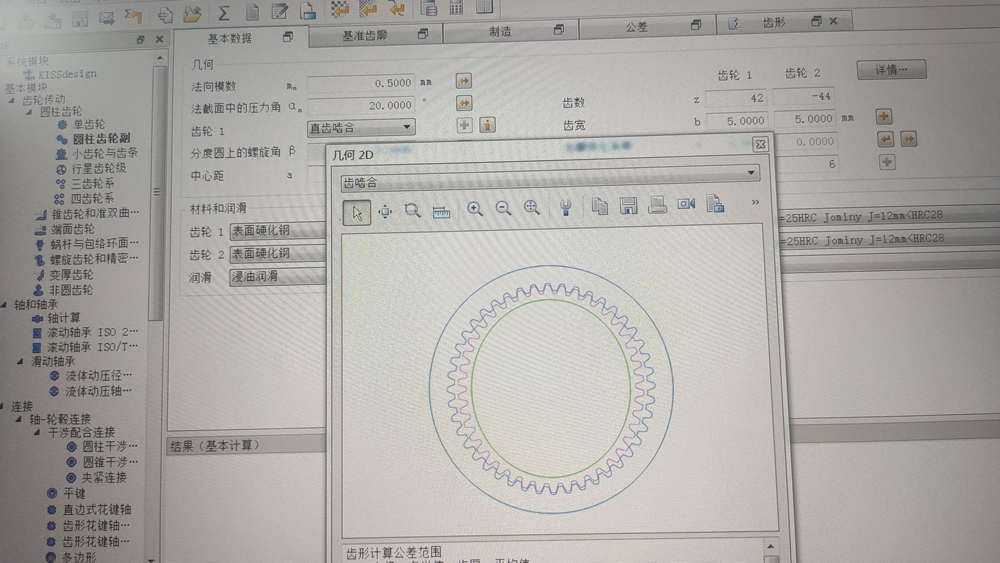Click the 法向模数 0.5000 input field
This screenshot has height=563, width=1000.
361,83
